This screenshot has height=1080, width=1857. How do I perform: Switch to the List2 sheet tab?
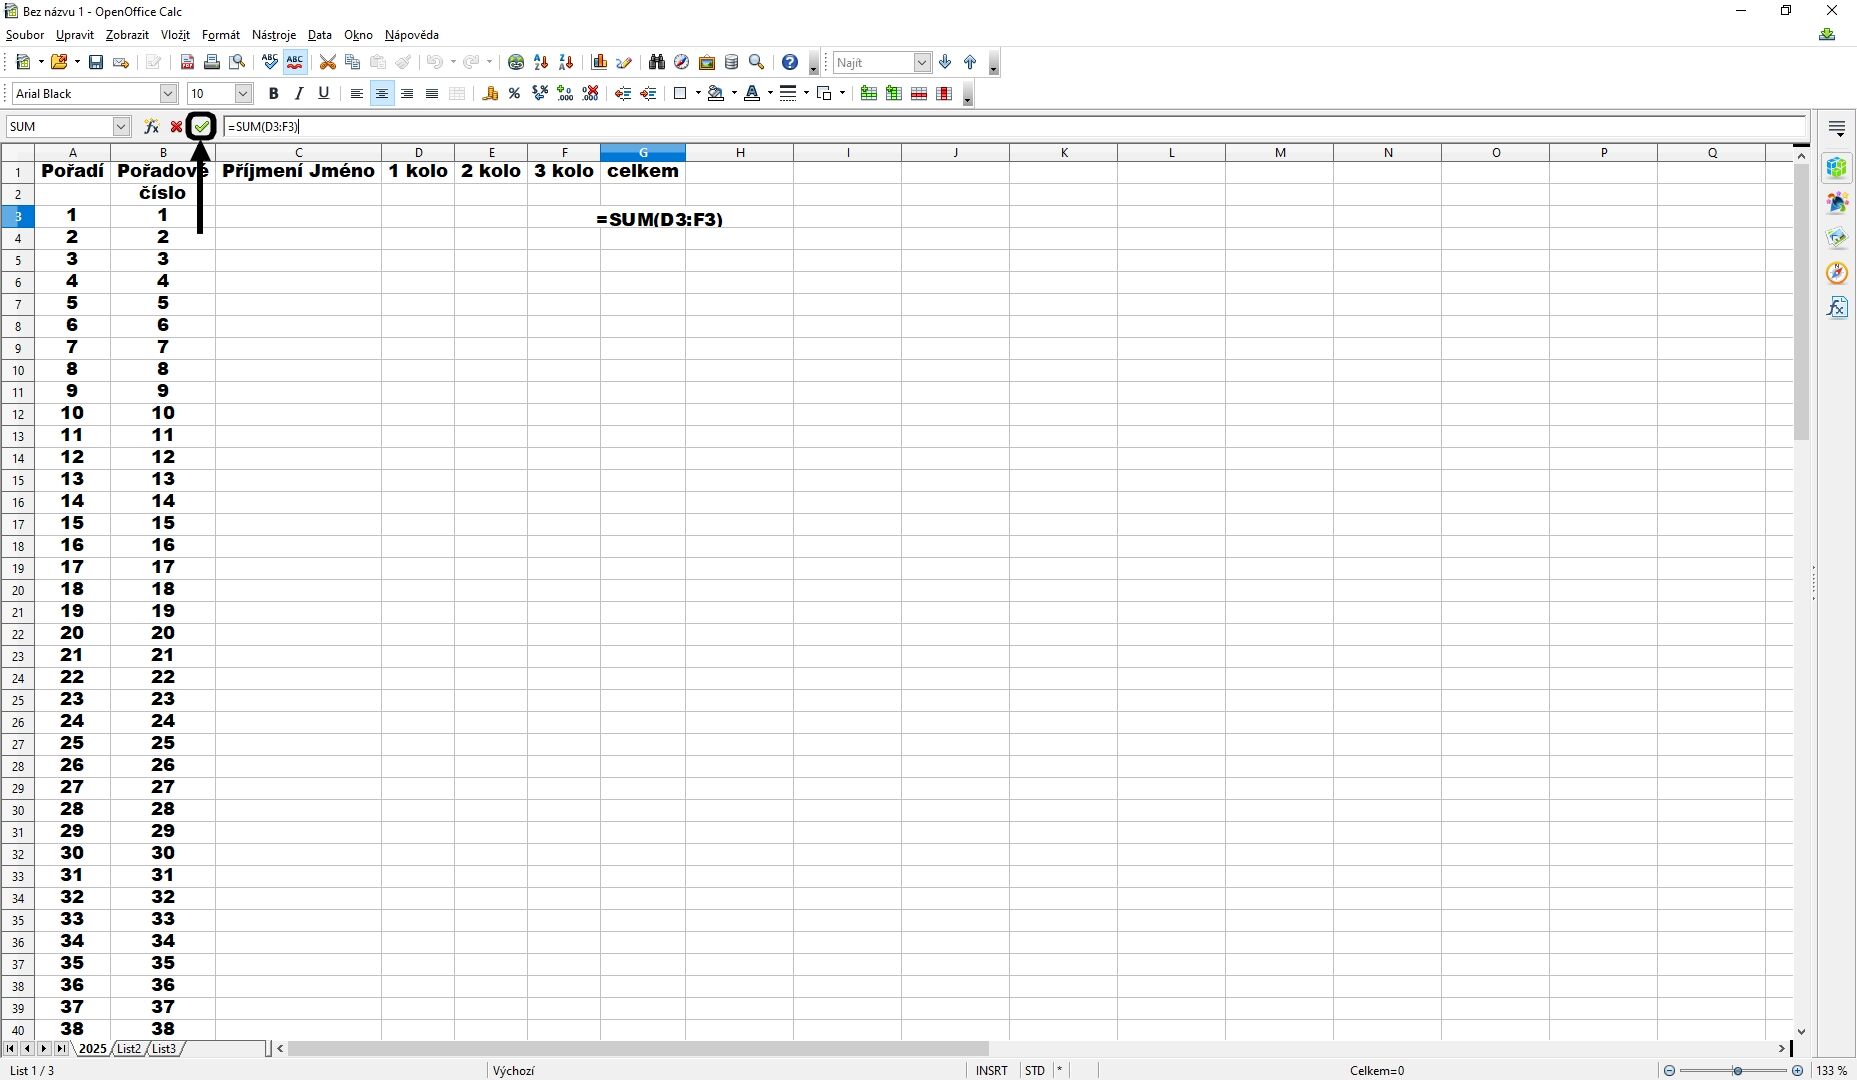click(x=128, y=1048)
